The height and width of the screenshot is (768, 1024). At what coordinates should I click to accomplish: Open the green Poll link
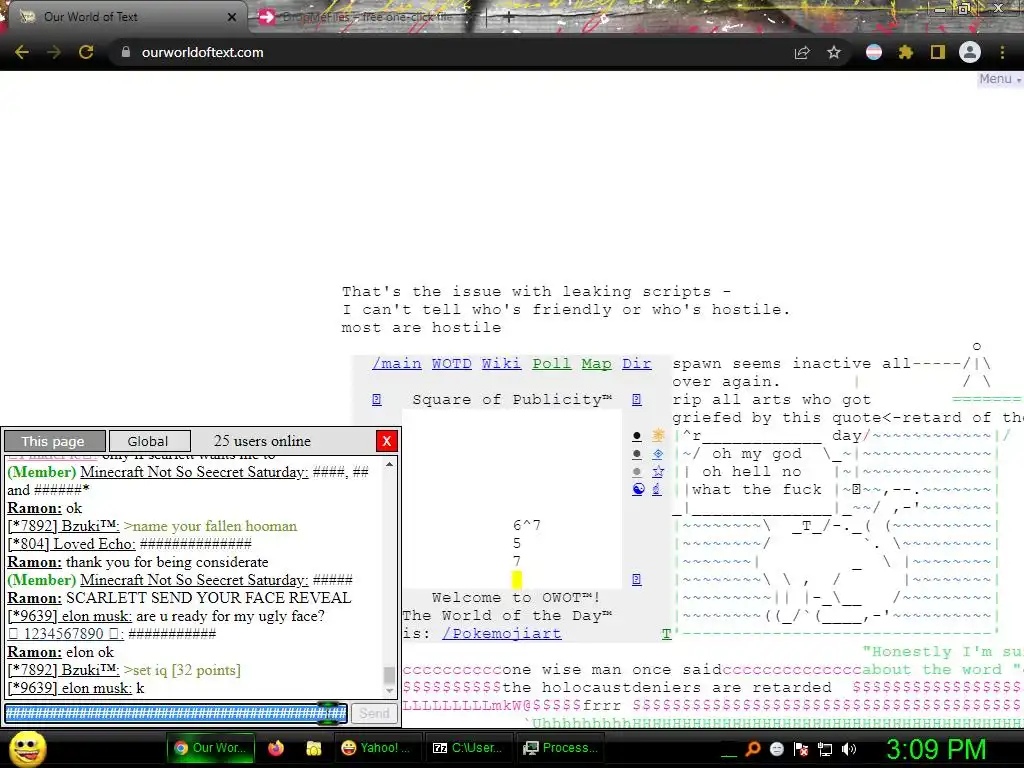point(552,364)
